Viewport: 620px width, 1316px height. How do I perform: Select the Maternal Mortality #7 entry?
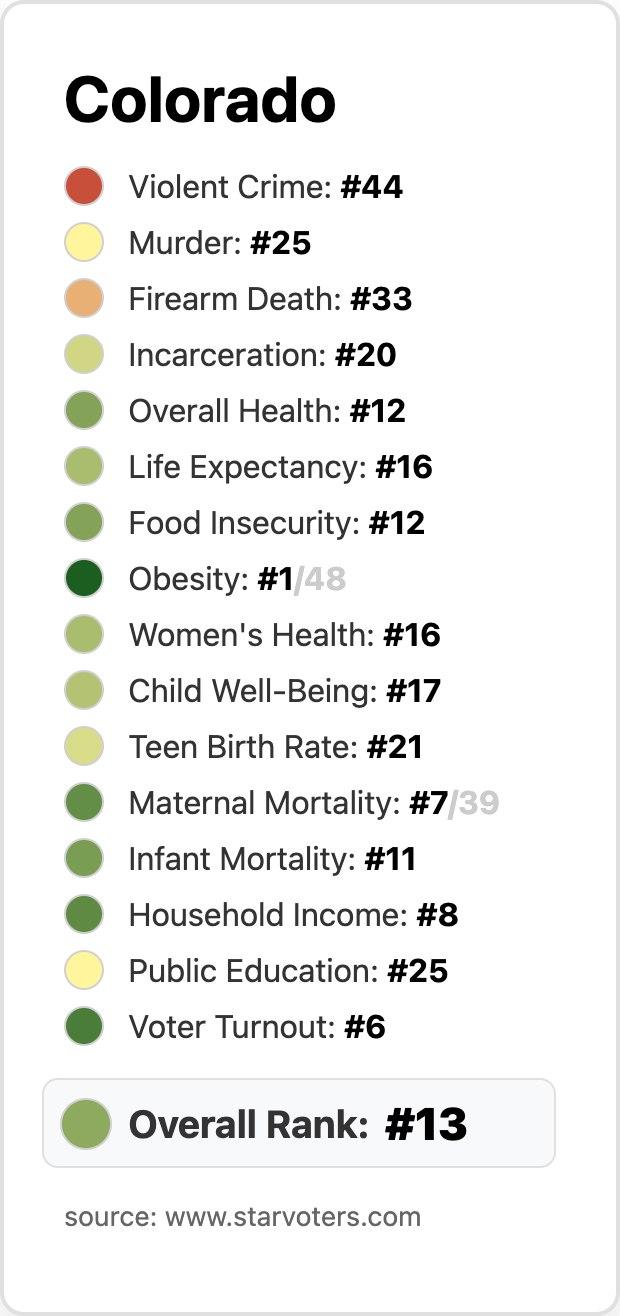point(288,803)
